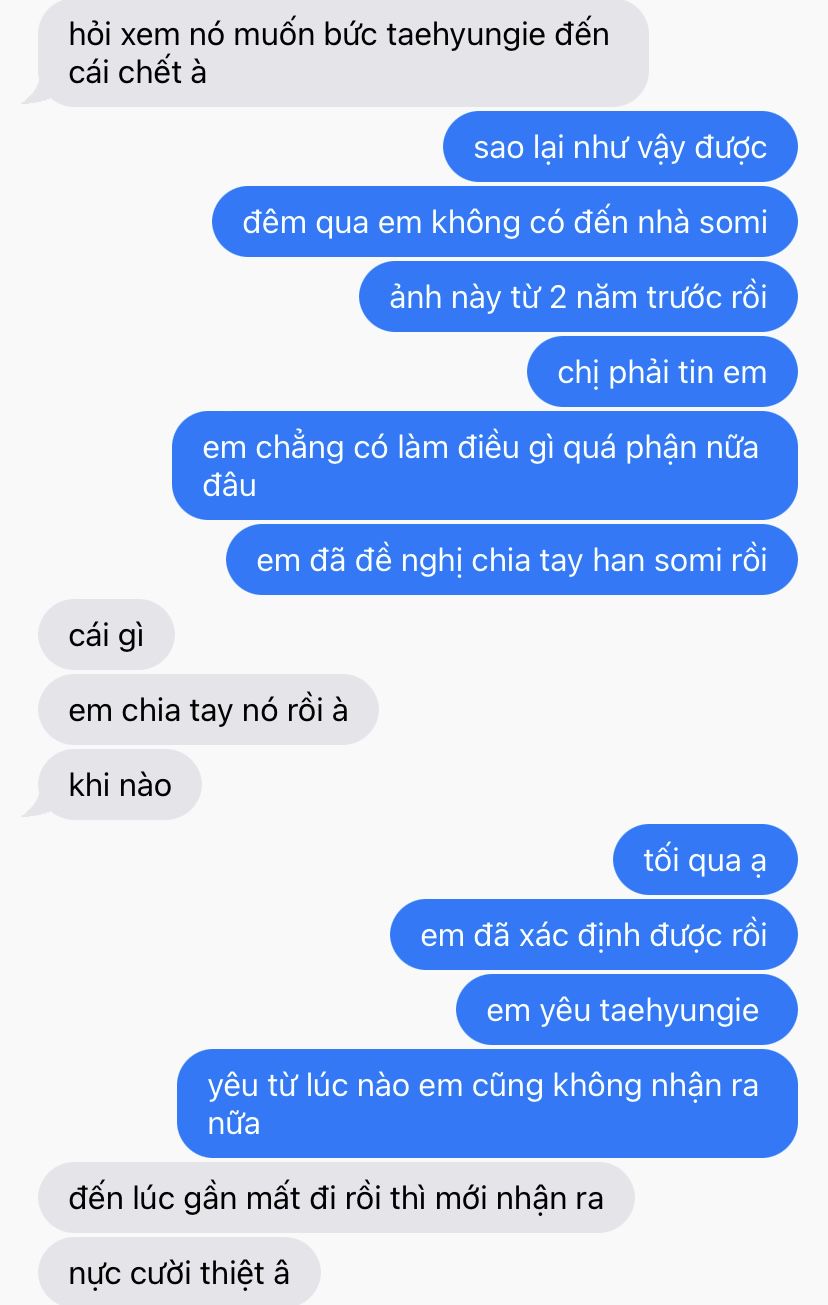Tap the gray message 'hỏi xem nó muốn bức taehyungie'
The width and height of the screenshot is (828, 1305).
[343, 54]
